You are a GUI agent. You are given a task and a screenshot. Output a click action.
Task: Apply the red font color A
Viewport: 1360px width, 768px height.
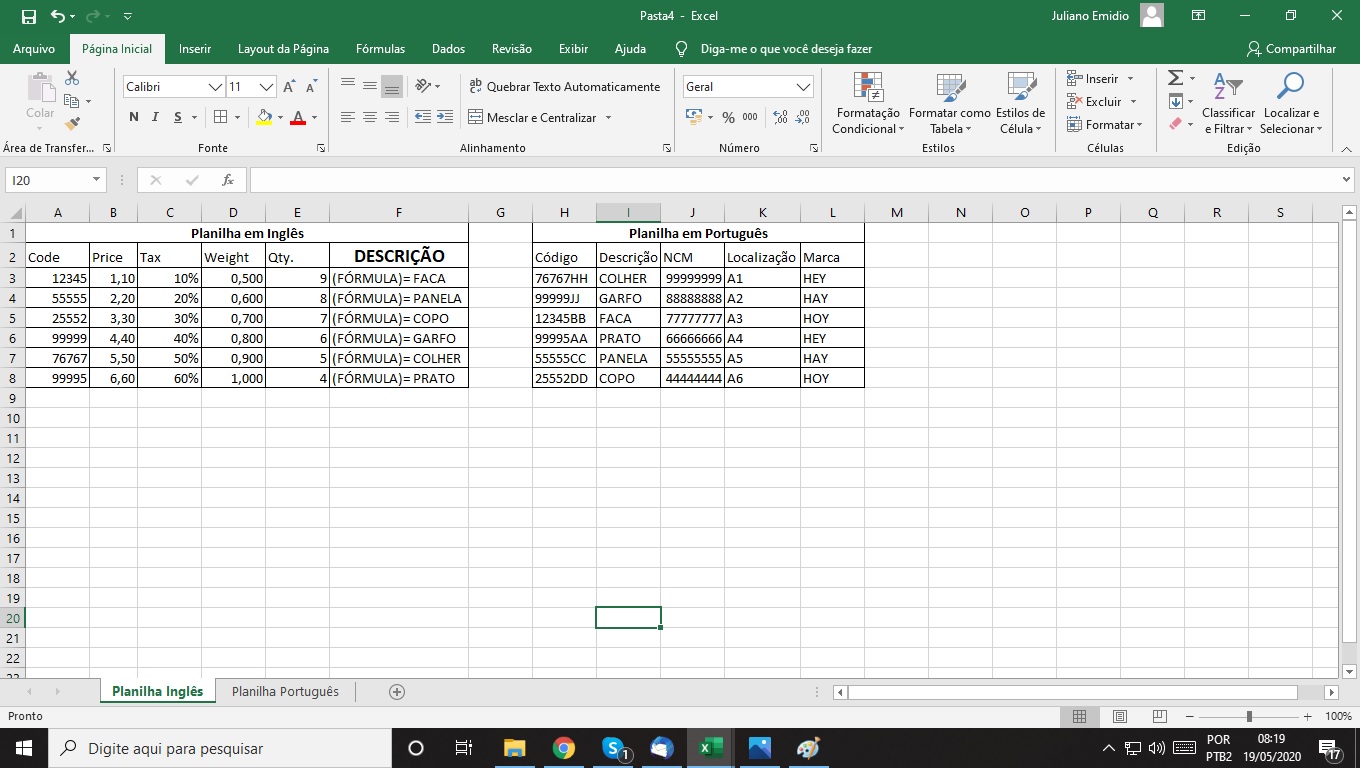[x=297, y=117]
